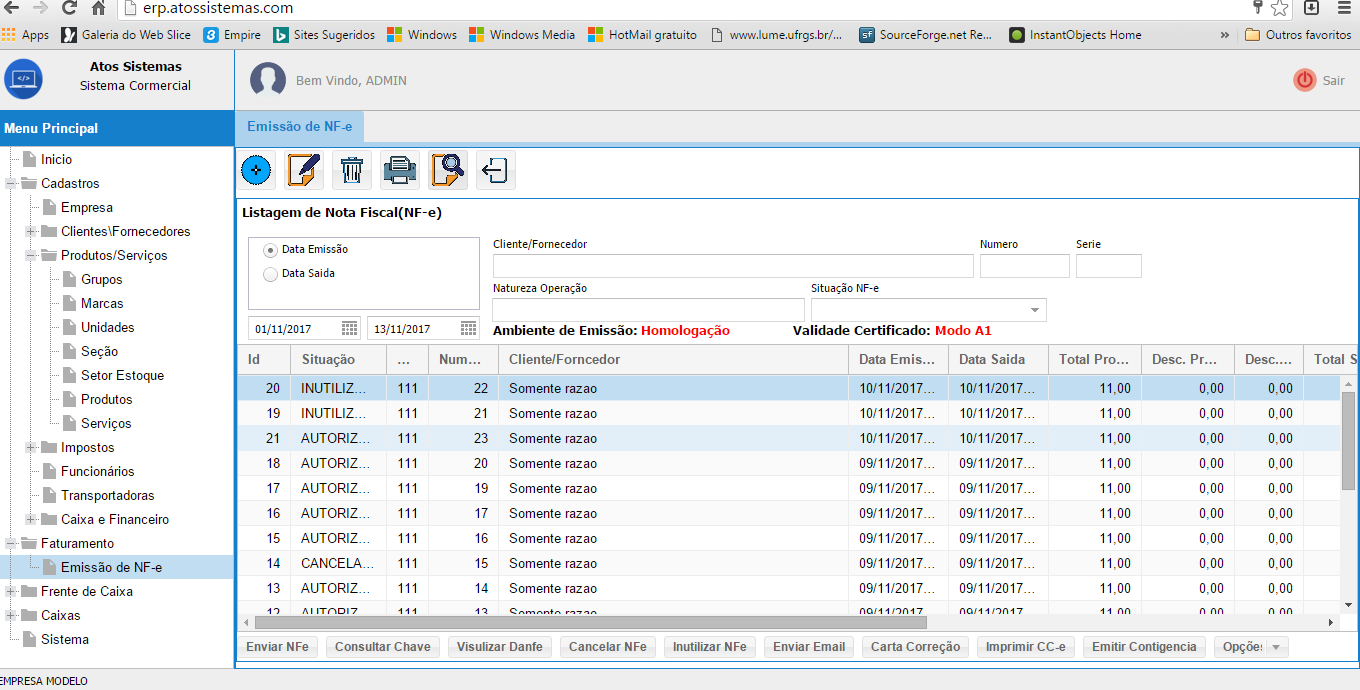Collapse the Produtos/Serviços tree node
This screenshot has width=1360, height=690.
[x=31, y=256]
